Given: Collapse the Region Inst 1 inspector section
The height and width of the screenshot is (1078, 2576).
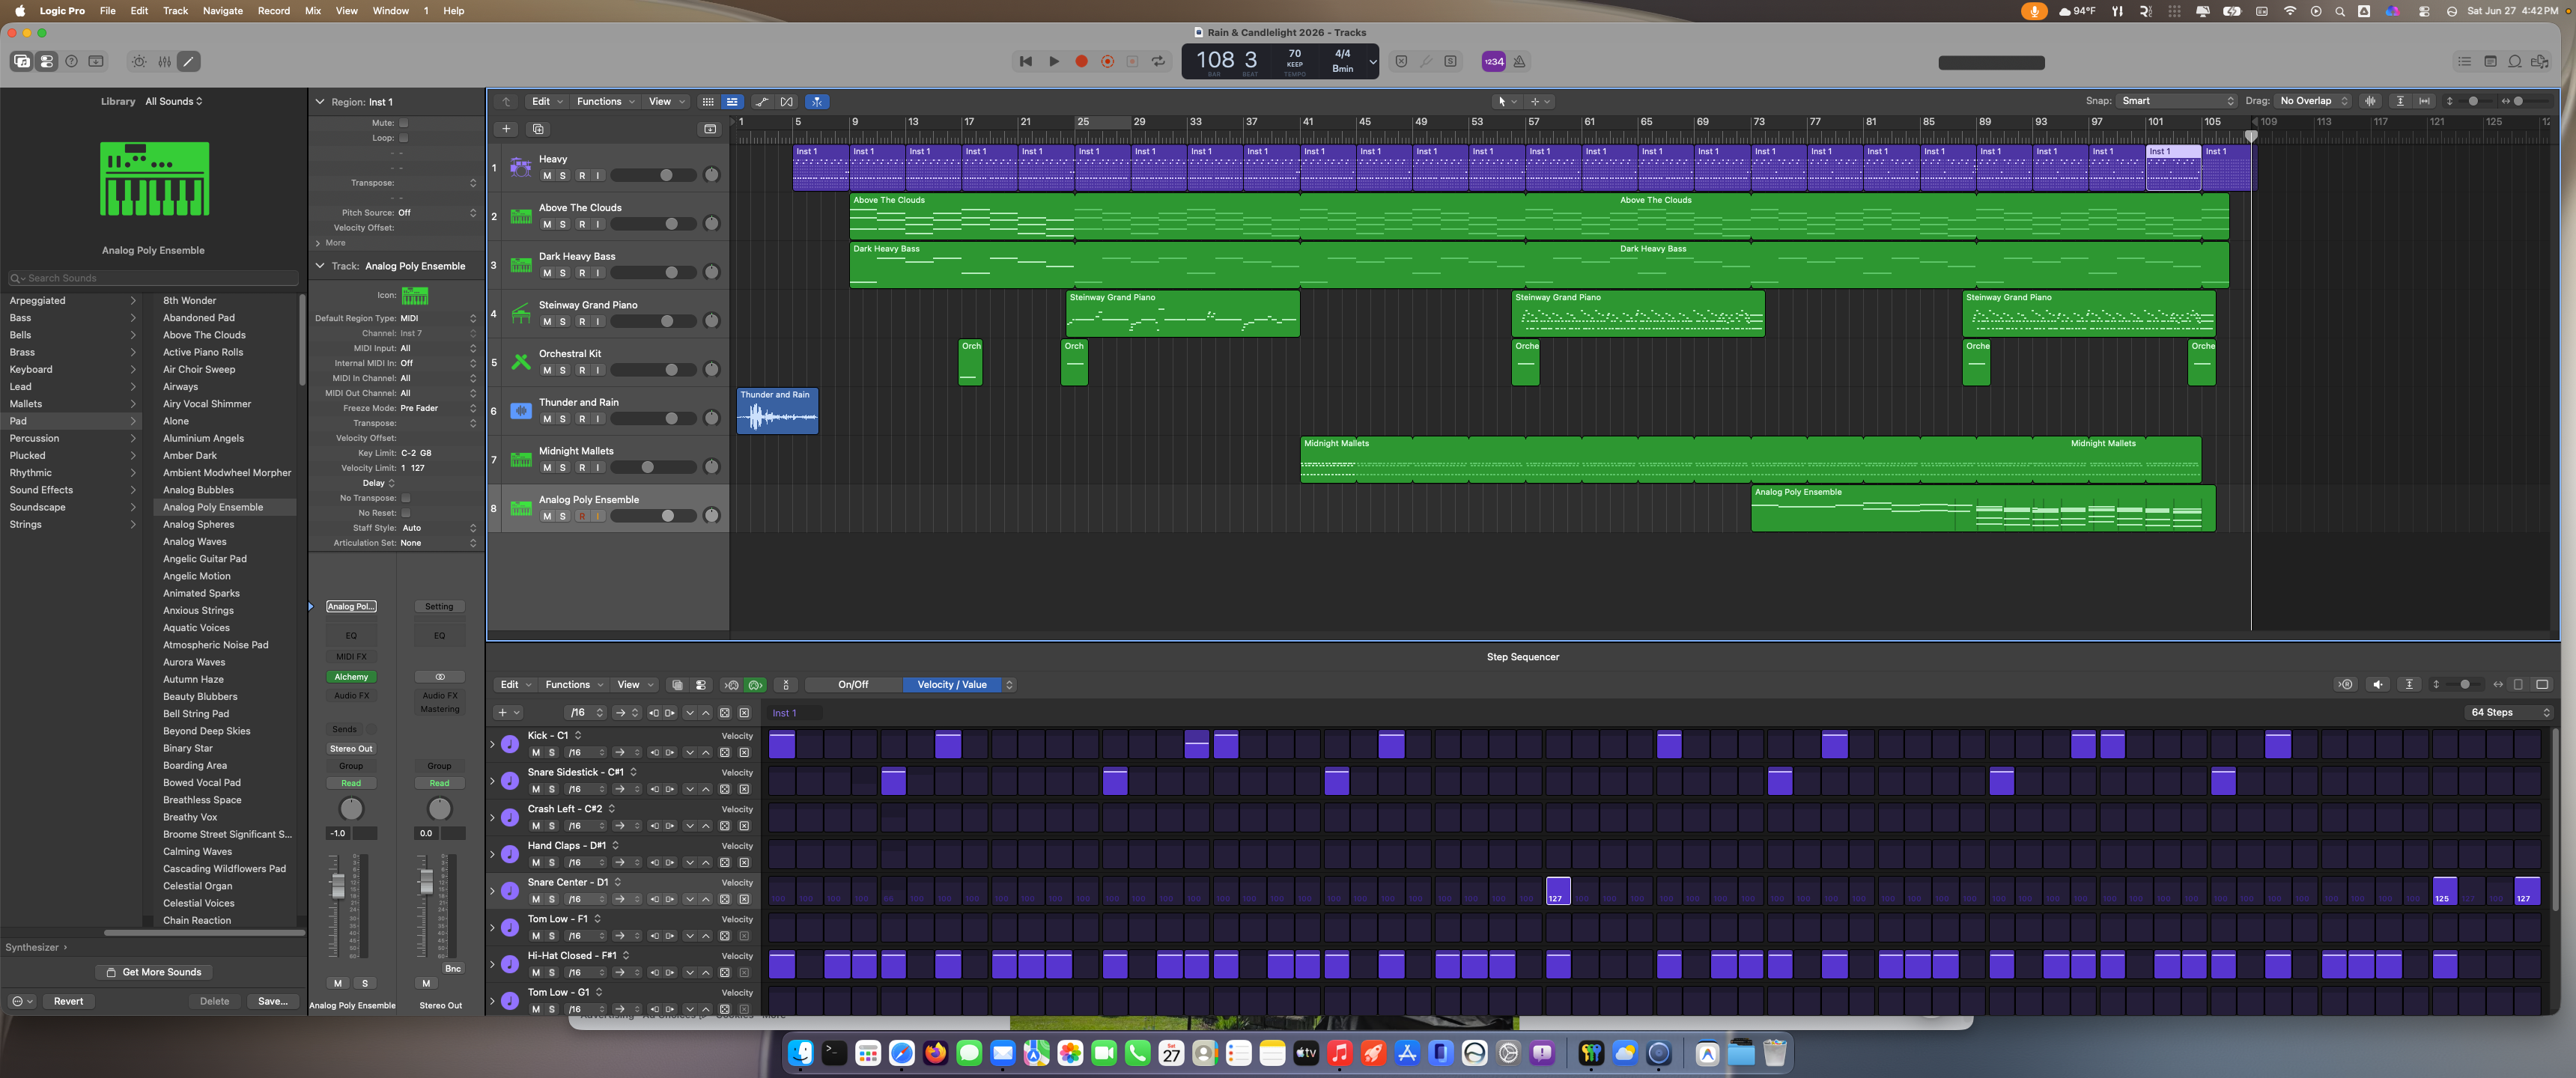Looking at the screenshot, I should coord(320,102).
